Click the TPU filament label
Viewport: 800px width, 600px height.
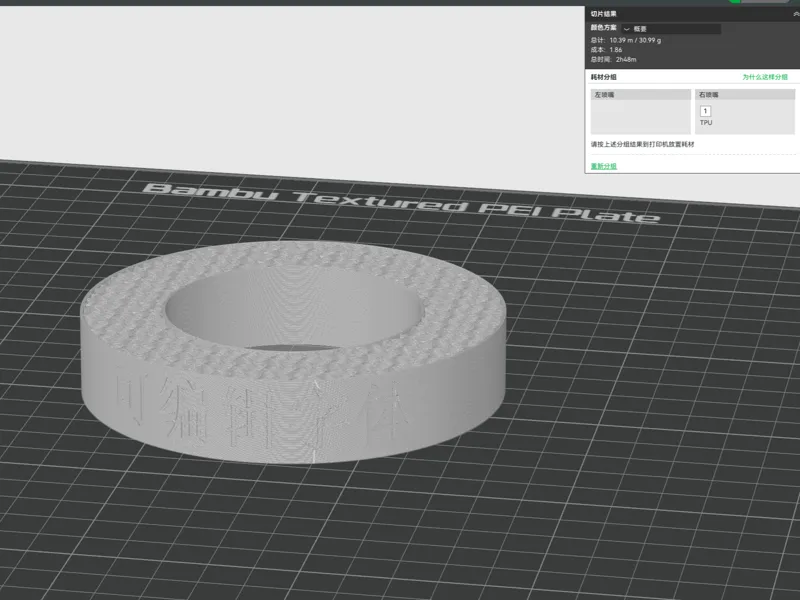click(706, 122)
